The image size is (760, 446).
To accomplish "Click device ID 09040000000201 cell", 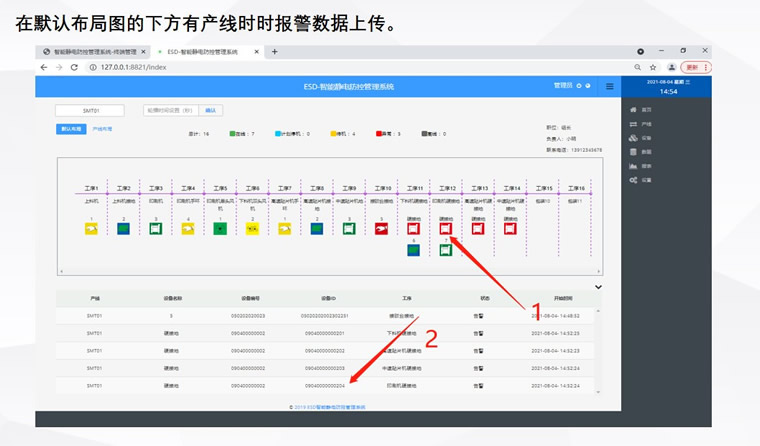I will point(325,334).
